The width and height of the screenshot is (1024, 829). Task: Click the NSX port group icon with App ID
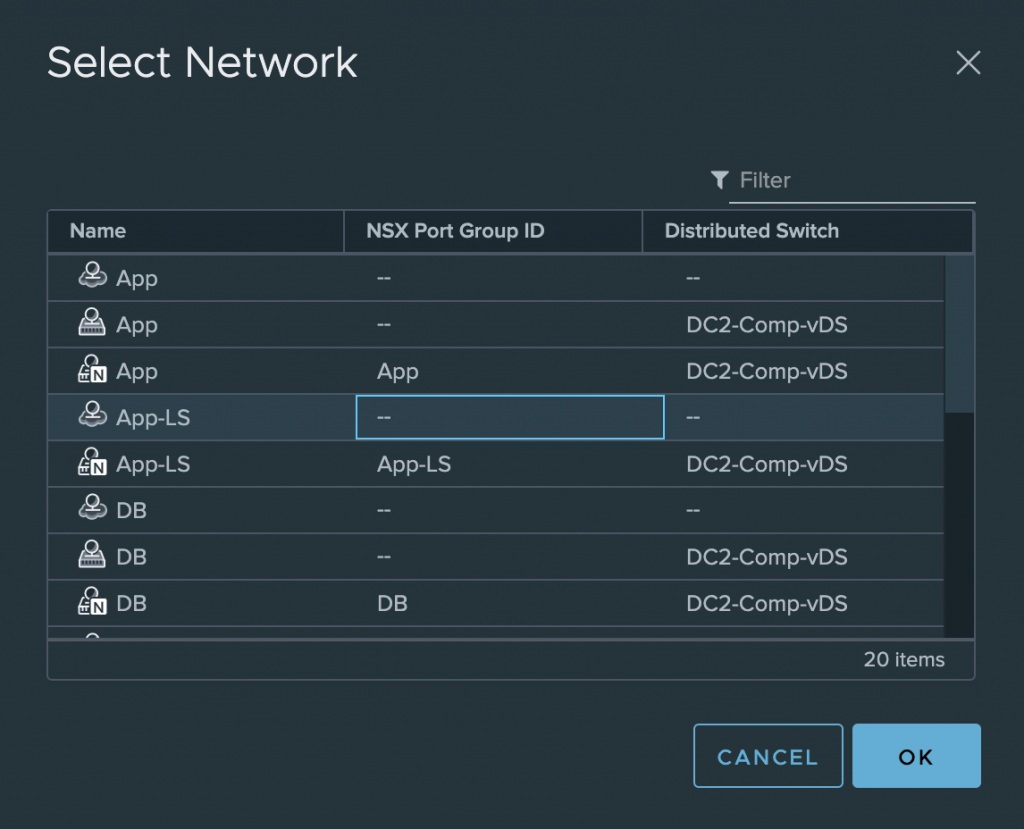point(92,368)
